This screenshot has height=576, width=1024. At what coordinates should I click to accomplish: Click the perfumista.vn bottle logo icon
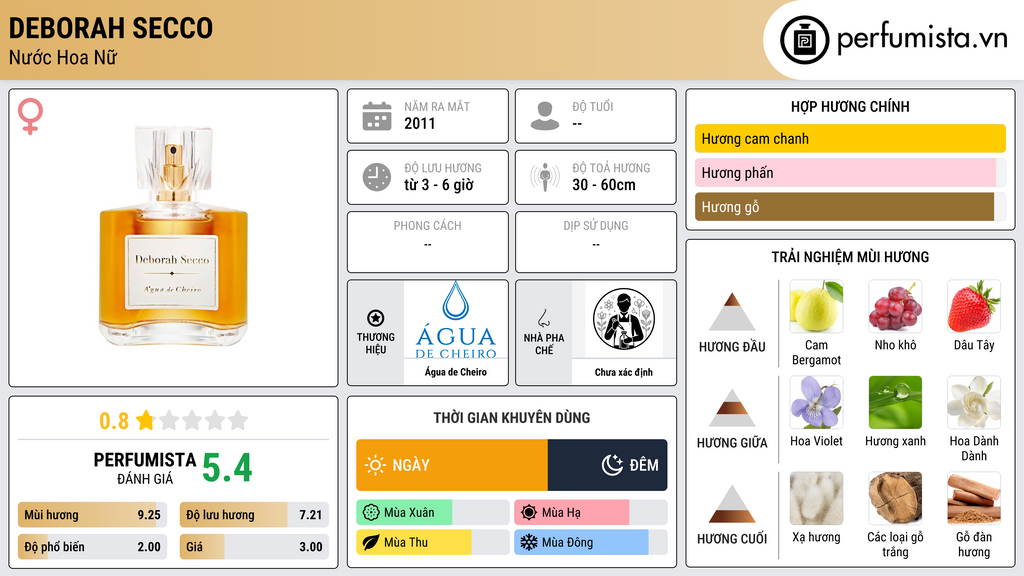click(x=804, y=40)
